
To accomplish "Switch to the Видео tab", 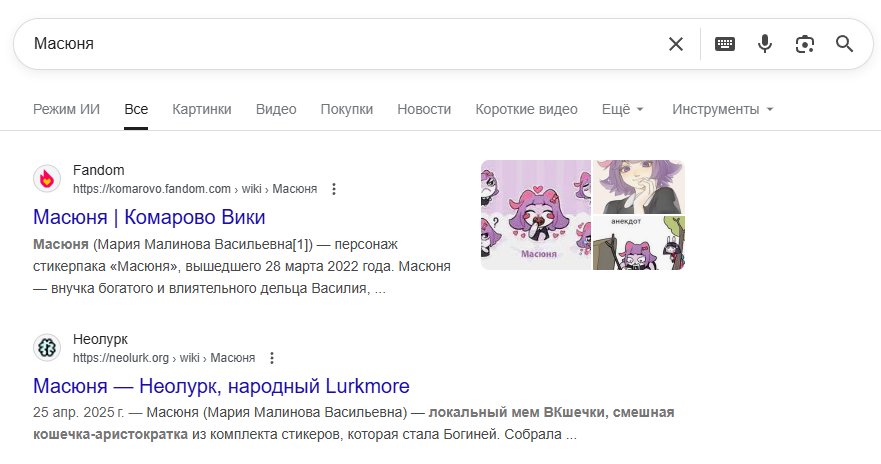I will [x=276, y=109].
